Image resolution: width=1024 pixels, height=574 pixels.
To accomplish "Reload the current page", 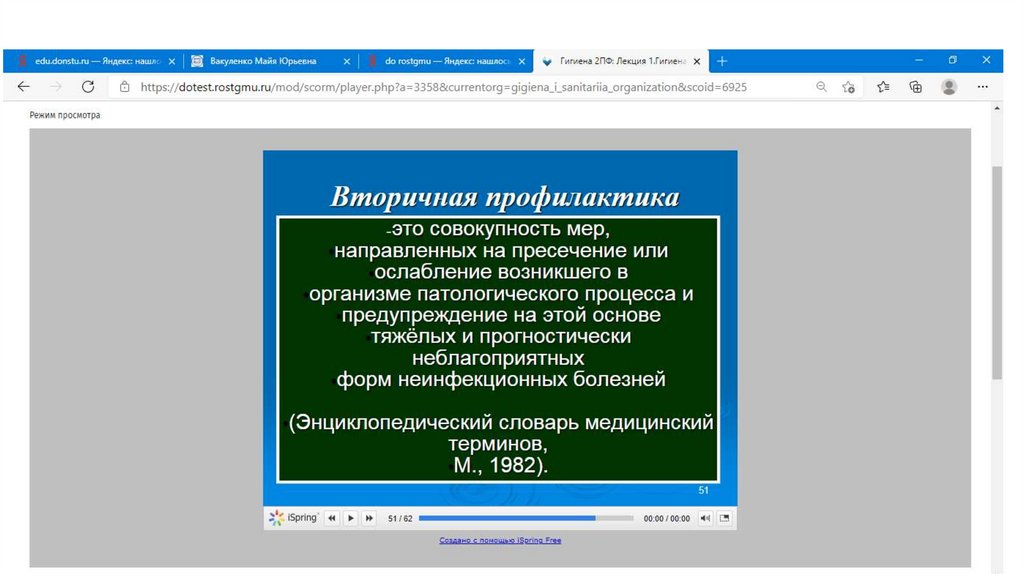I will [x=88, y=86].
